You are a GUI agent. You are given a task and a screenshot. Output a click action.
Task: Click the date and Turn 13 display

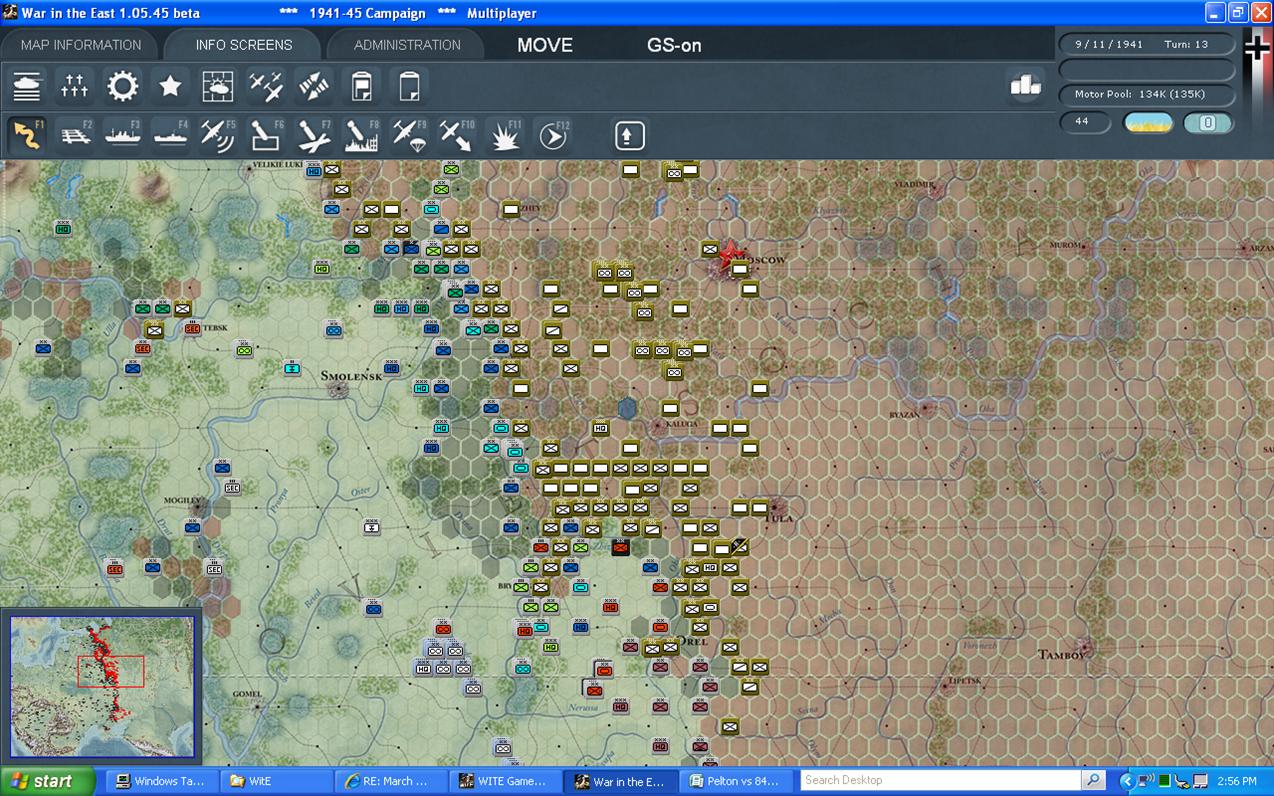point(1147,44)
